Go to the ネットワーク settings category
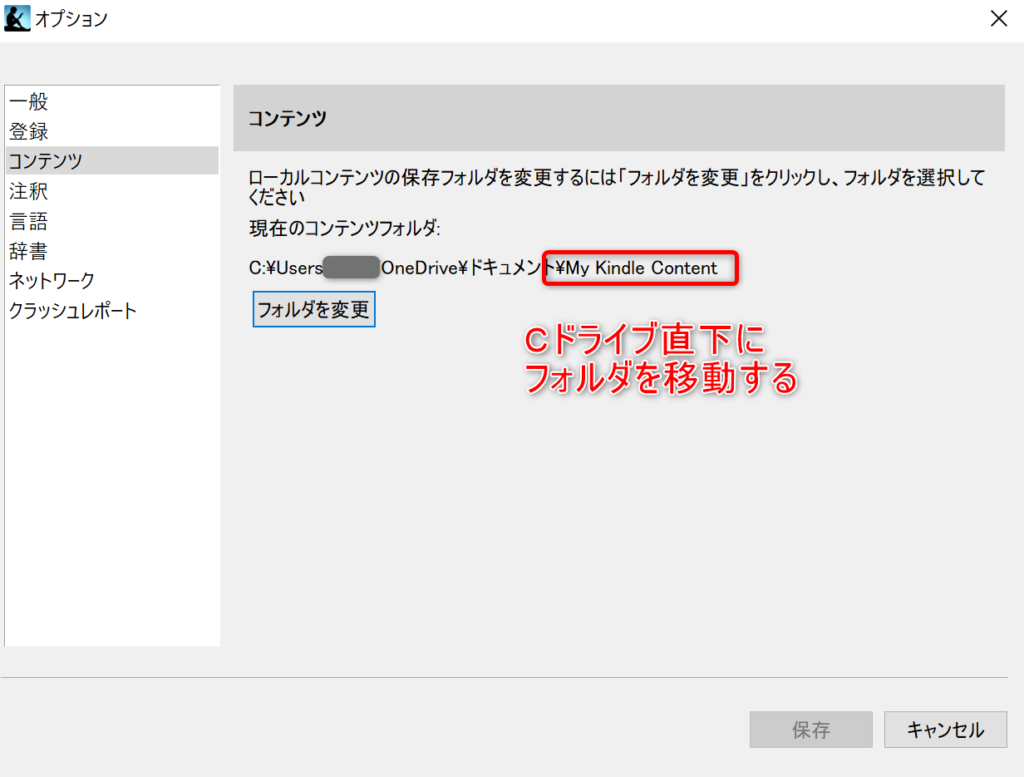This screenshot has width=1024, height=777. (x=112, y=281)
